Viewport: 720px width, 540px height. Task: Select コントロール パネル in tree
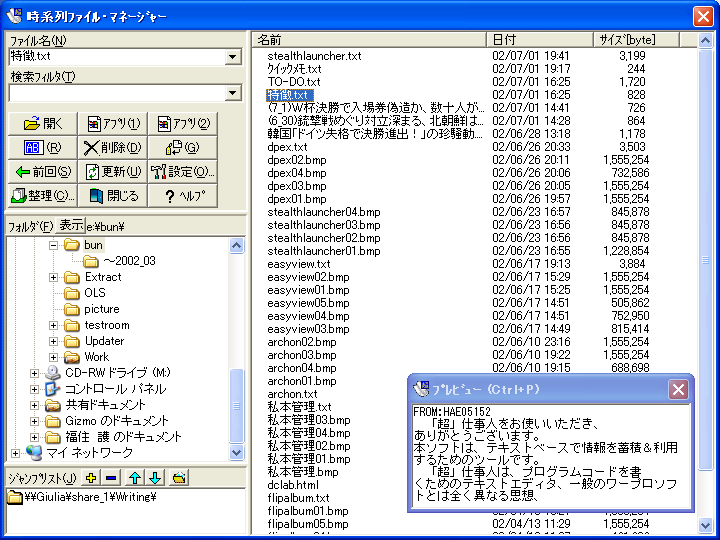tap(115, 389)
